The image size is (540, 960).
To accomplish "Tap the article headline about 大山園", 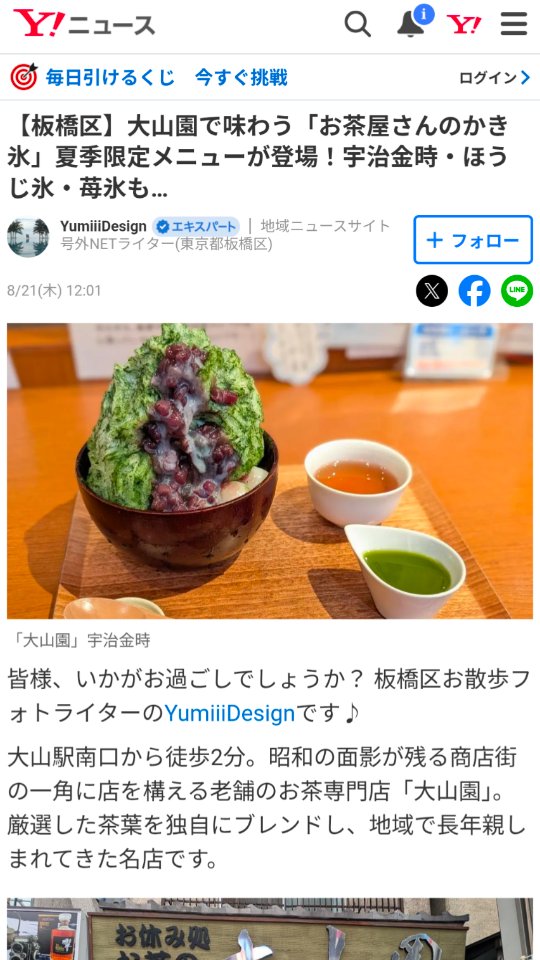I will (260, 157).
